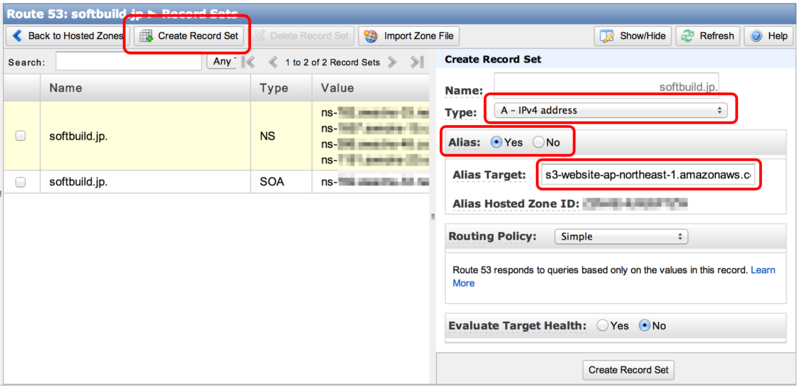Sort by the Type column header
The width and height of the screenshot is (800, 389).
point(281,88)
